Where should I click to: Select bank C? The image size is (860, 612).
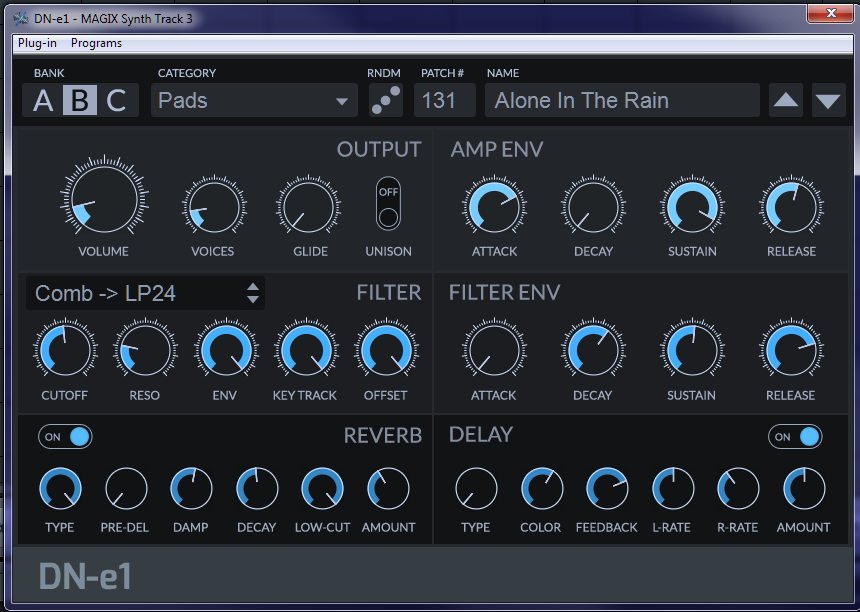(116, 101)
